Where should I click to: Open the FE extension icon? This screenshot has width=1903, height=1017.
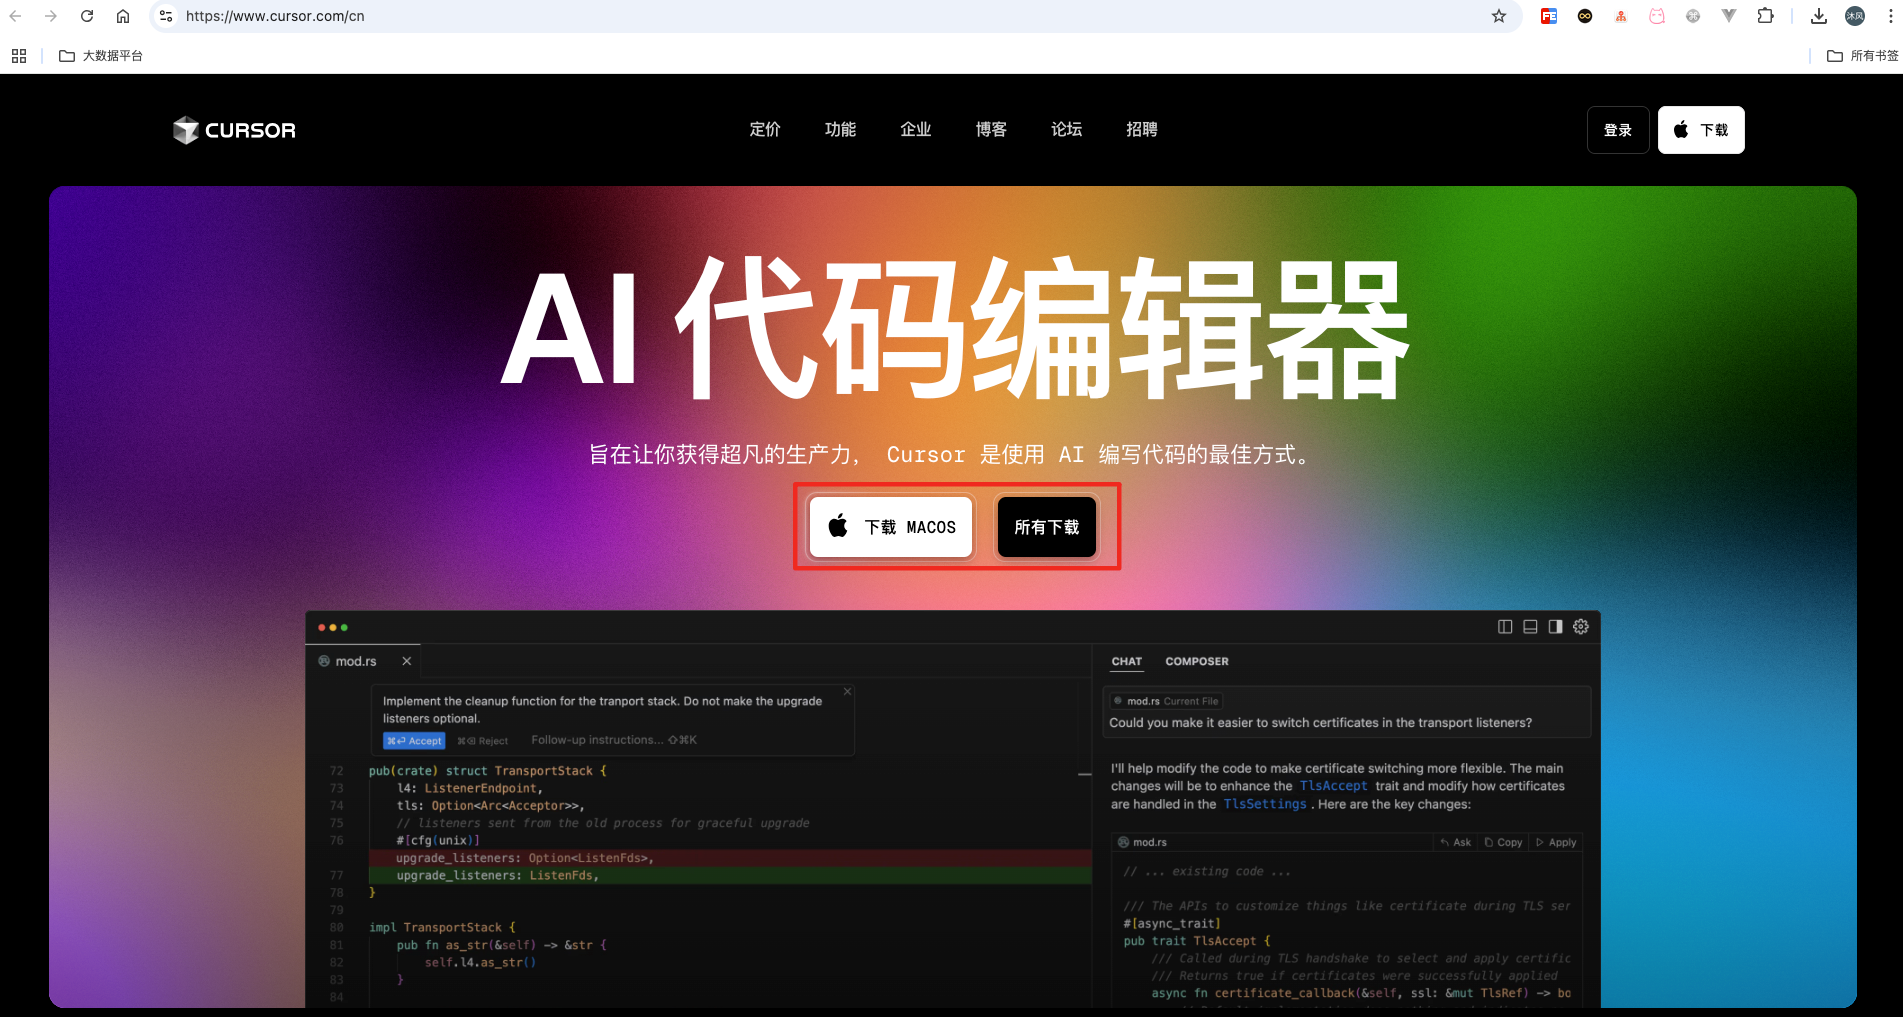click(1549, 16)
